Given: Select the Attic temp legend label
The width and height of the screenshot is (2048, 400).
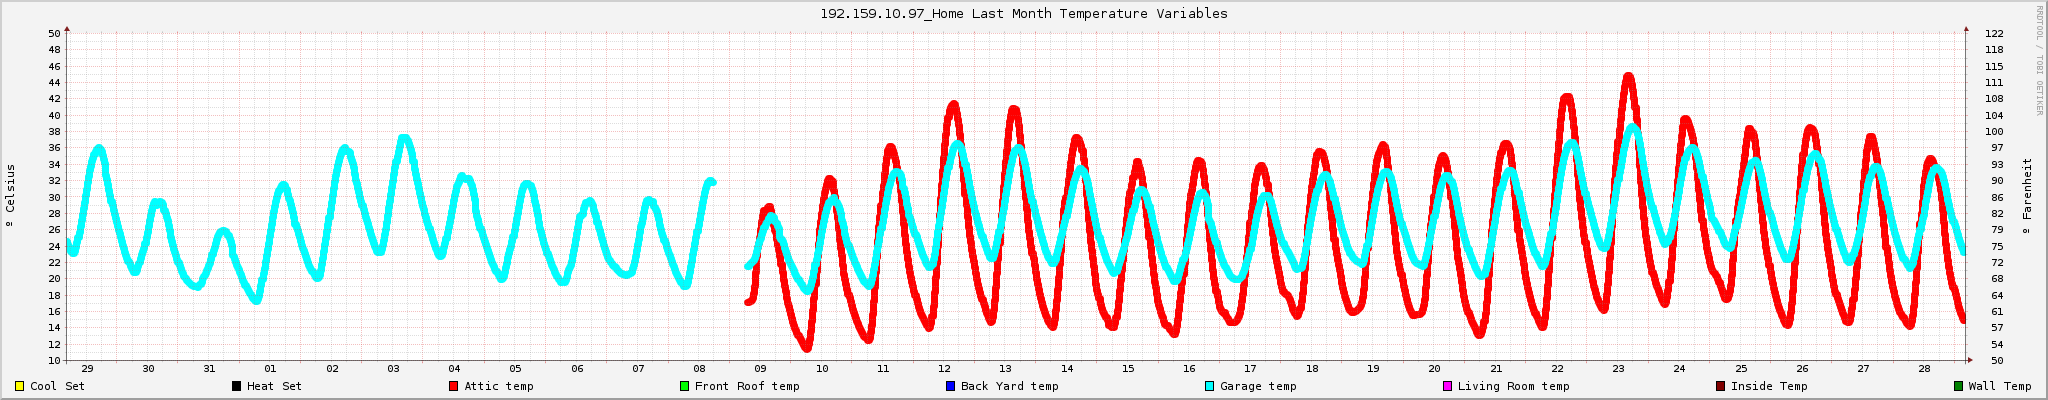Looking at the screenshot, I should pos(498,386).
